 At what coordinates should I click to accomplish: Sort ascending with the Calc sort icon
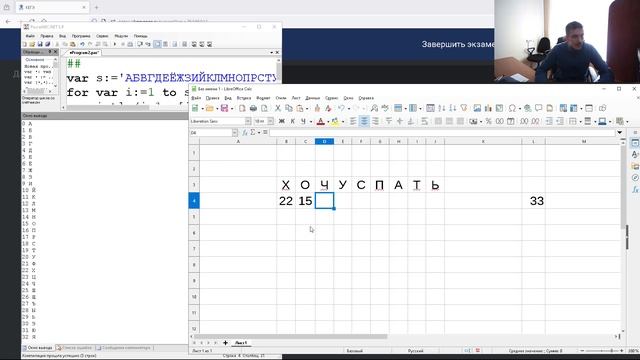point(442,108)
